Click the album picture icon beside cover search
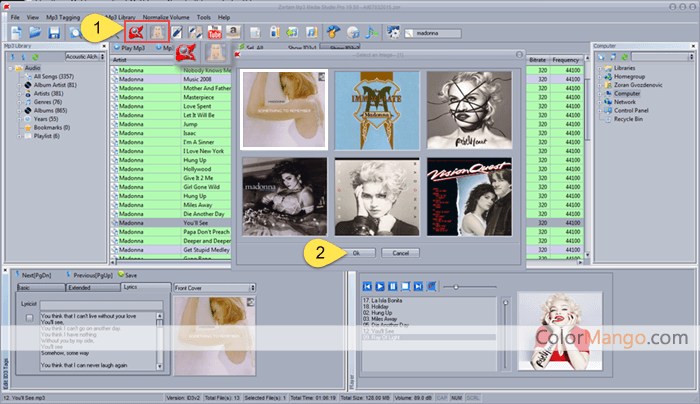The height and width of the screenshot is (404, 700). pos(158,32)
